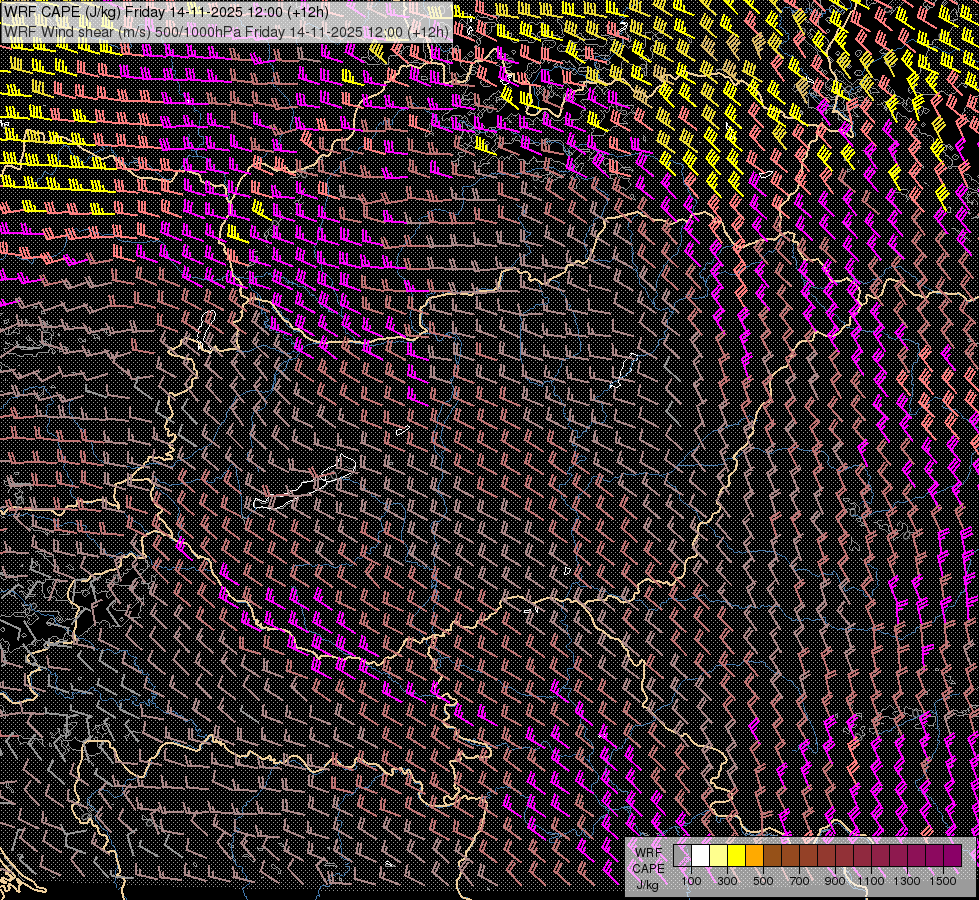The width and height of the screenshot is (979, 900).
Task: Click the gray first swatch of the legend
Action: coord(682,856)
